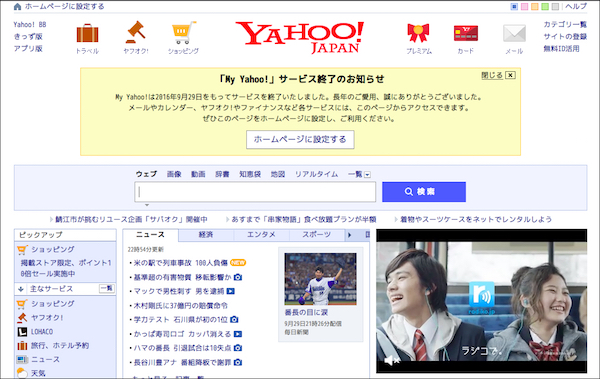The width and height of the screenshot is (600, 379).
Task: Click the home icon beside ホームページに設定する
Action: point(17,7)
